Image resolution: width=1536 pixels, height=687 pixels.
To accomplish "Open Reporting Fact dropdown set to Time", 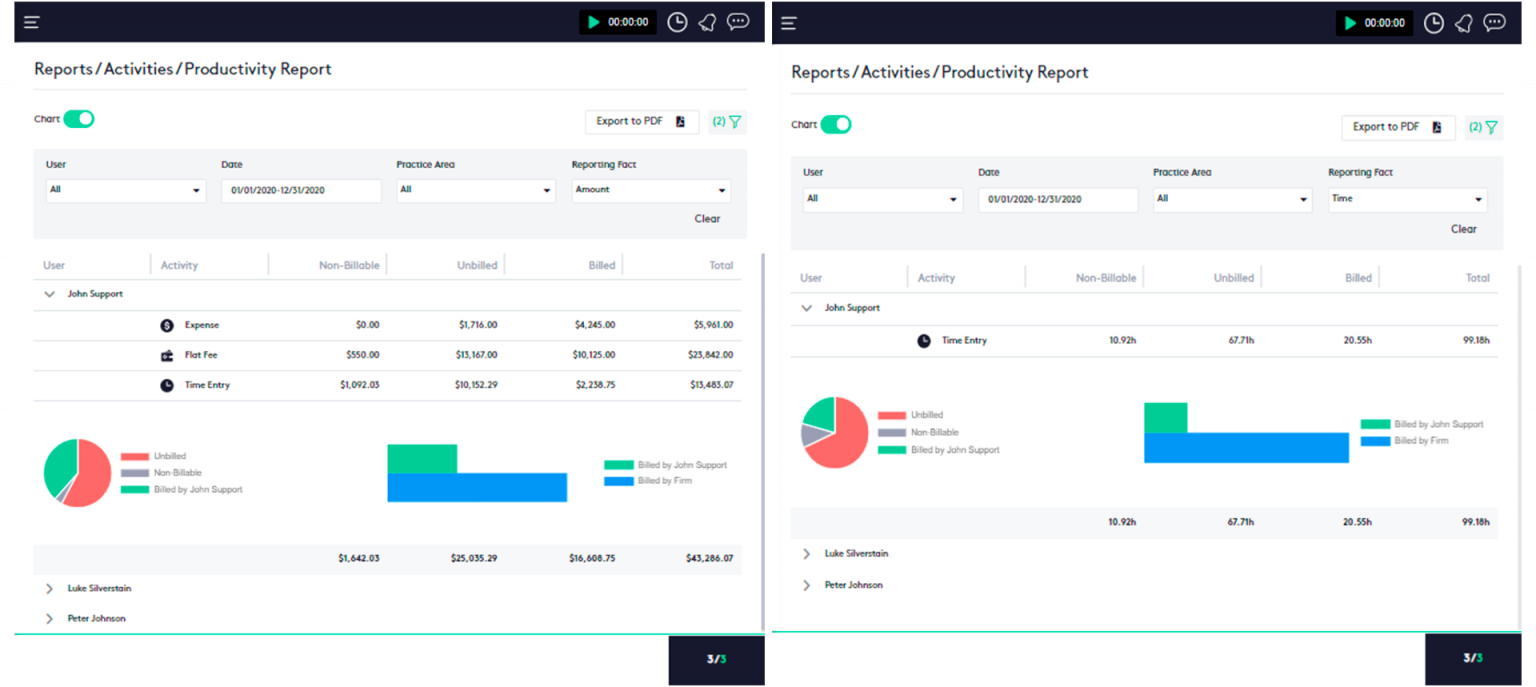I will coord(1408,199).
